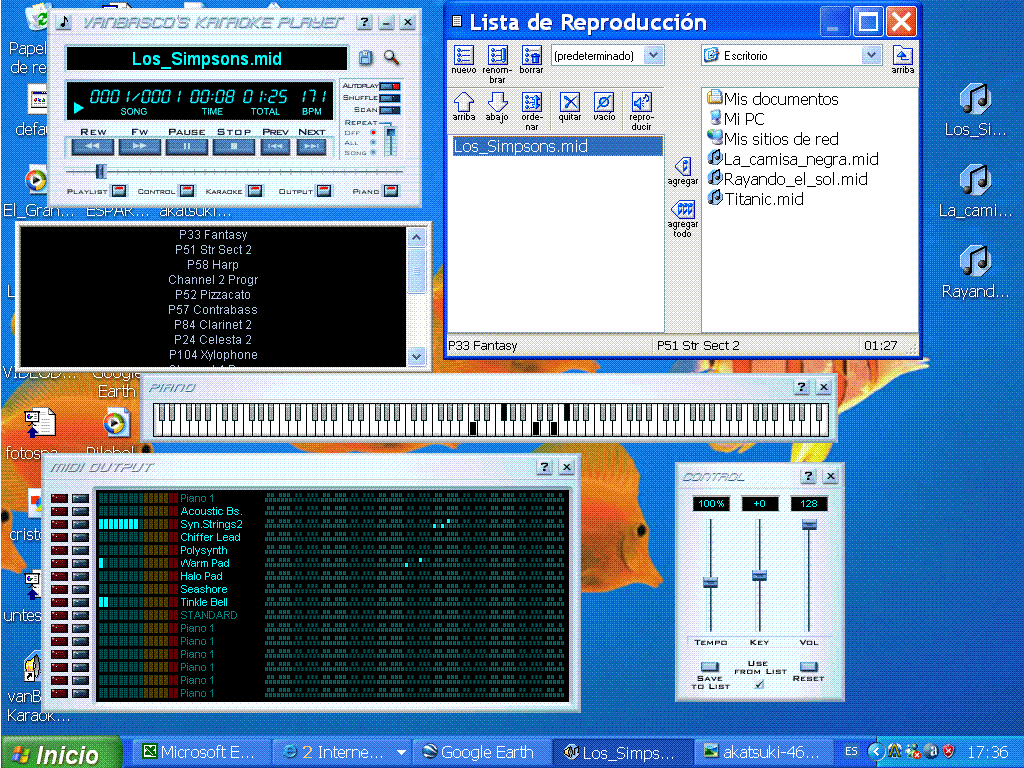Click the Key slider handle
1024x768 pixels.
[x=759, y=575]
